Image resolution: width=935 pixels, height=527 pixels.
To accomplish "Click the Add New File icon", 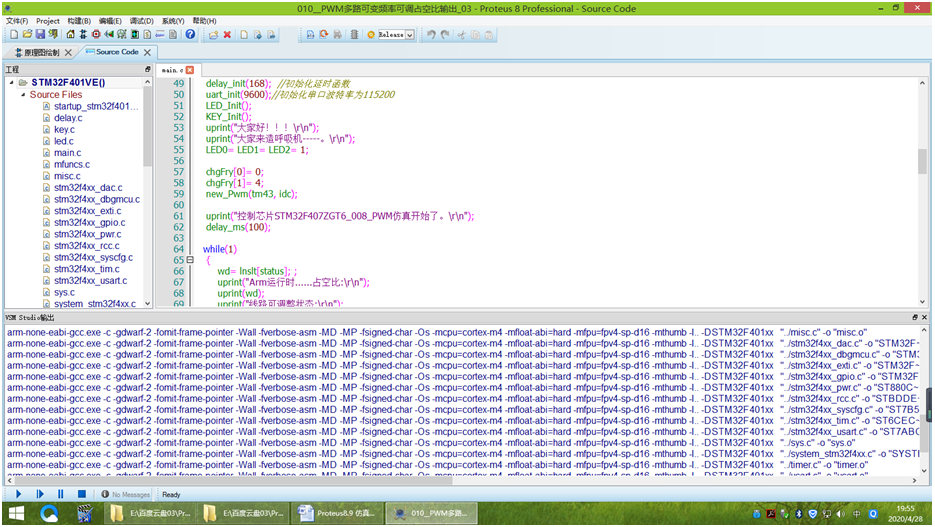I will (244, 35).
